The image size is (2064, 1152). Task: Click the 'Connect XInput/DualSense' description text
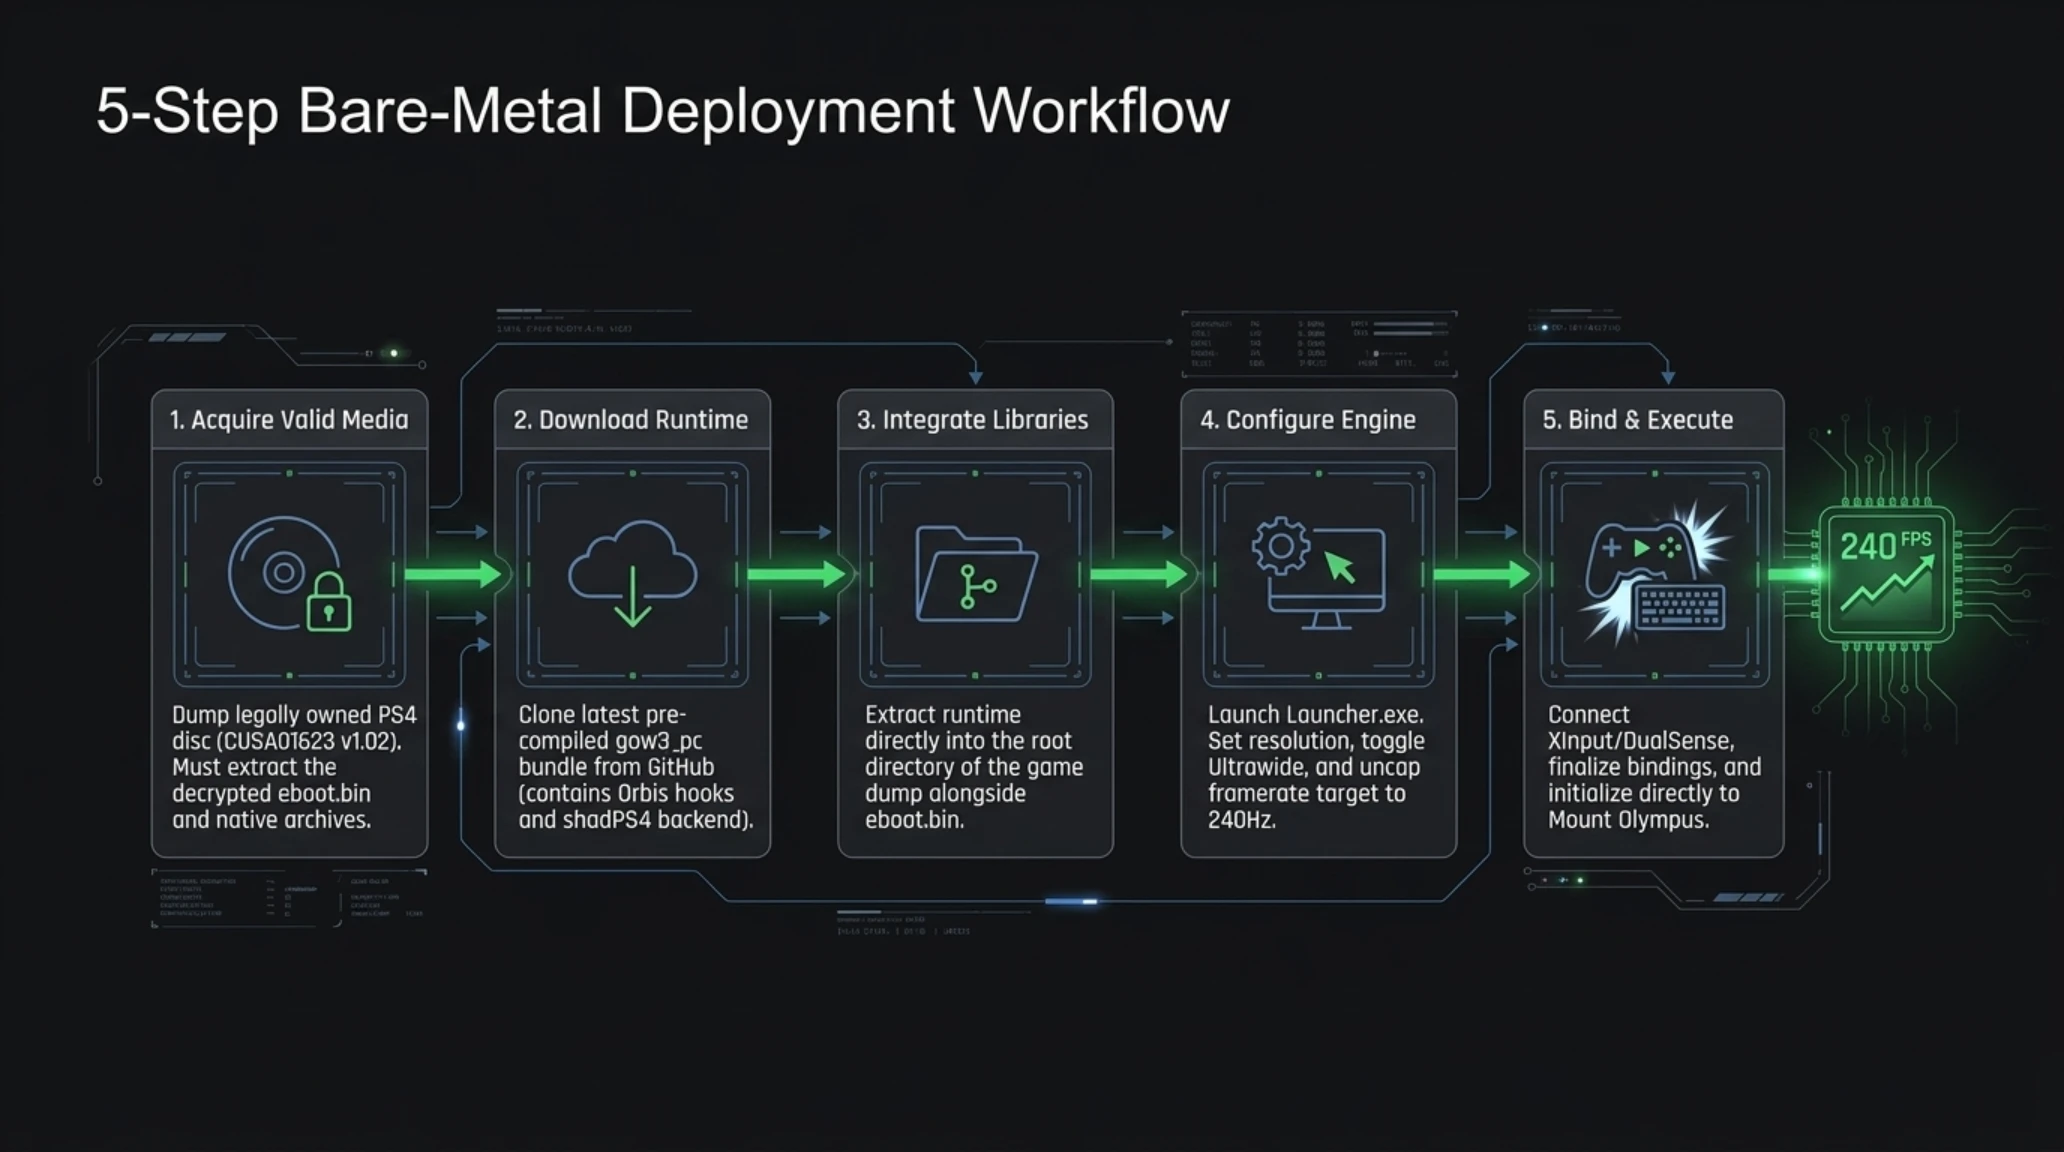(1654, 767)
